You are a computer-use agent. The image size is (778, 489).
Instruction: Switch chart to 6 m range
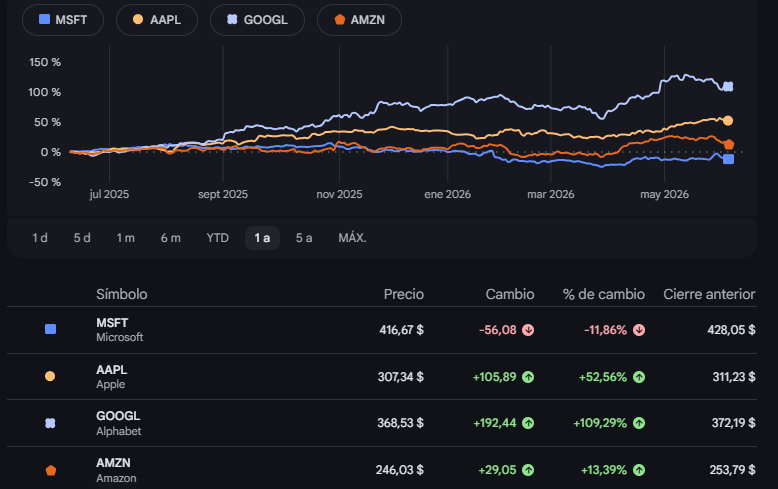171,238
